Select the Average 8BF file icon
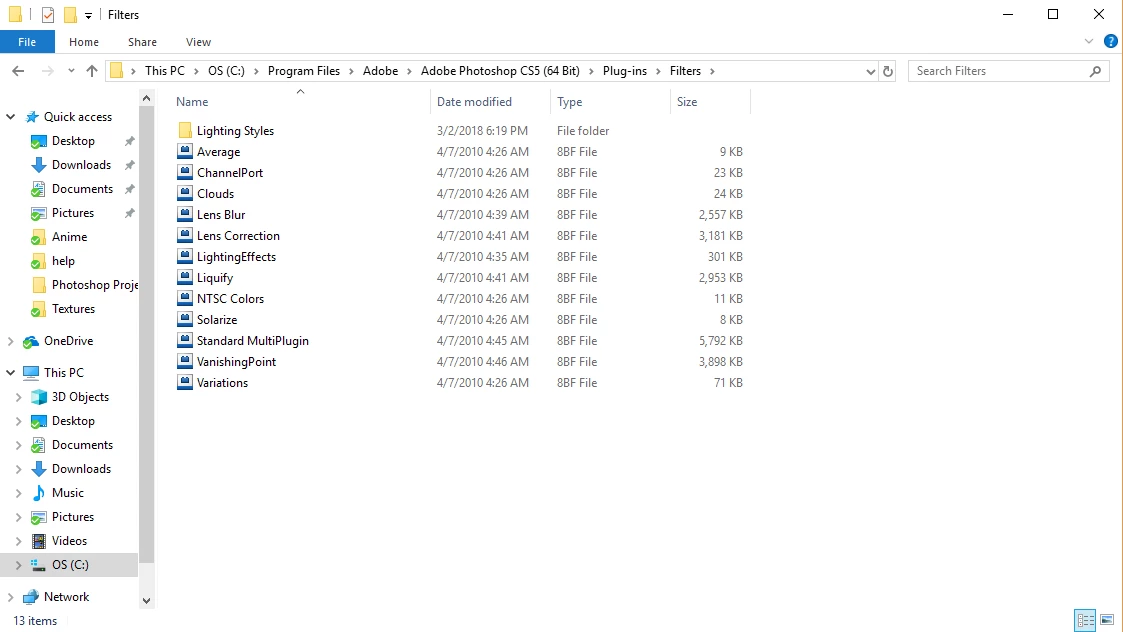The width and height of the screenshot is (1123, 632). (185, 151)
